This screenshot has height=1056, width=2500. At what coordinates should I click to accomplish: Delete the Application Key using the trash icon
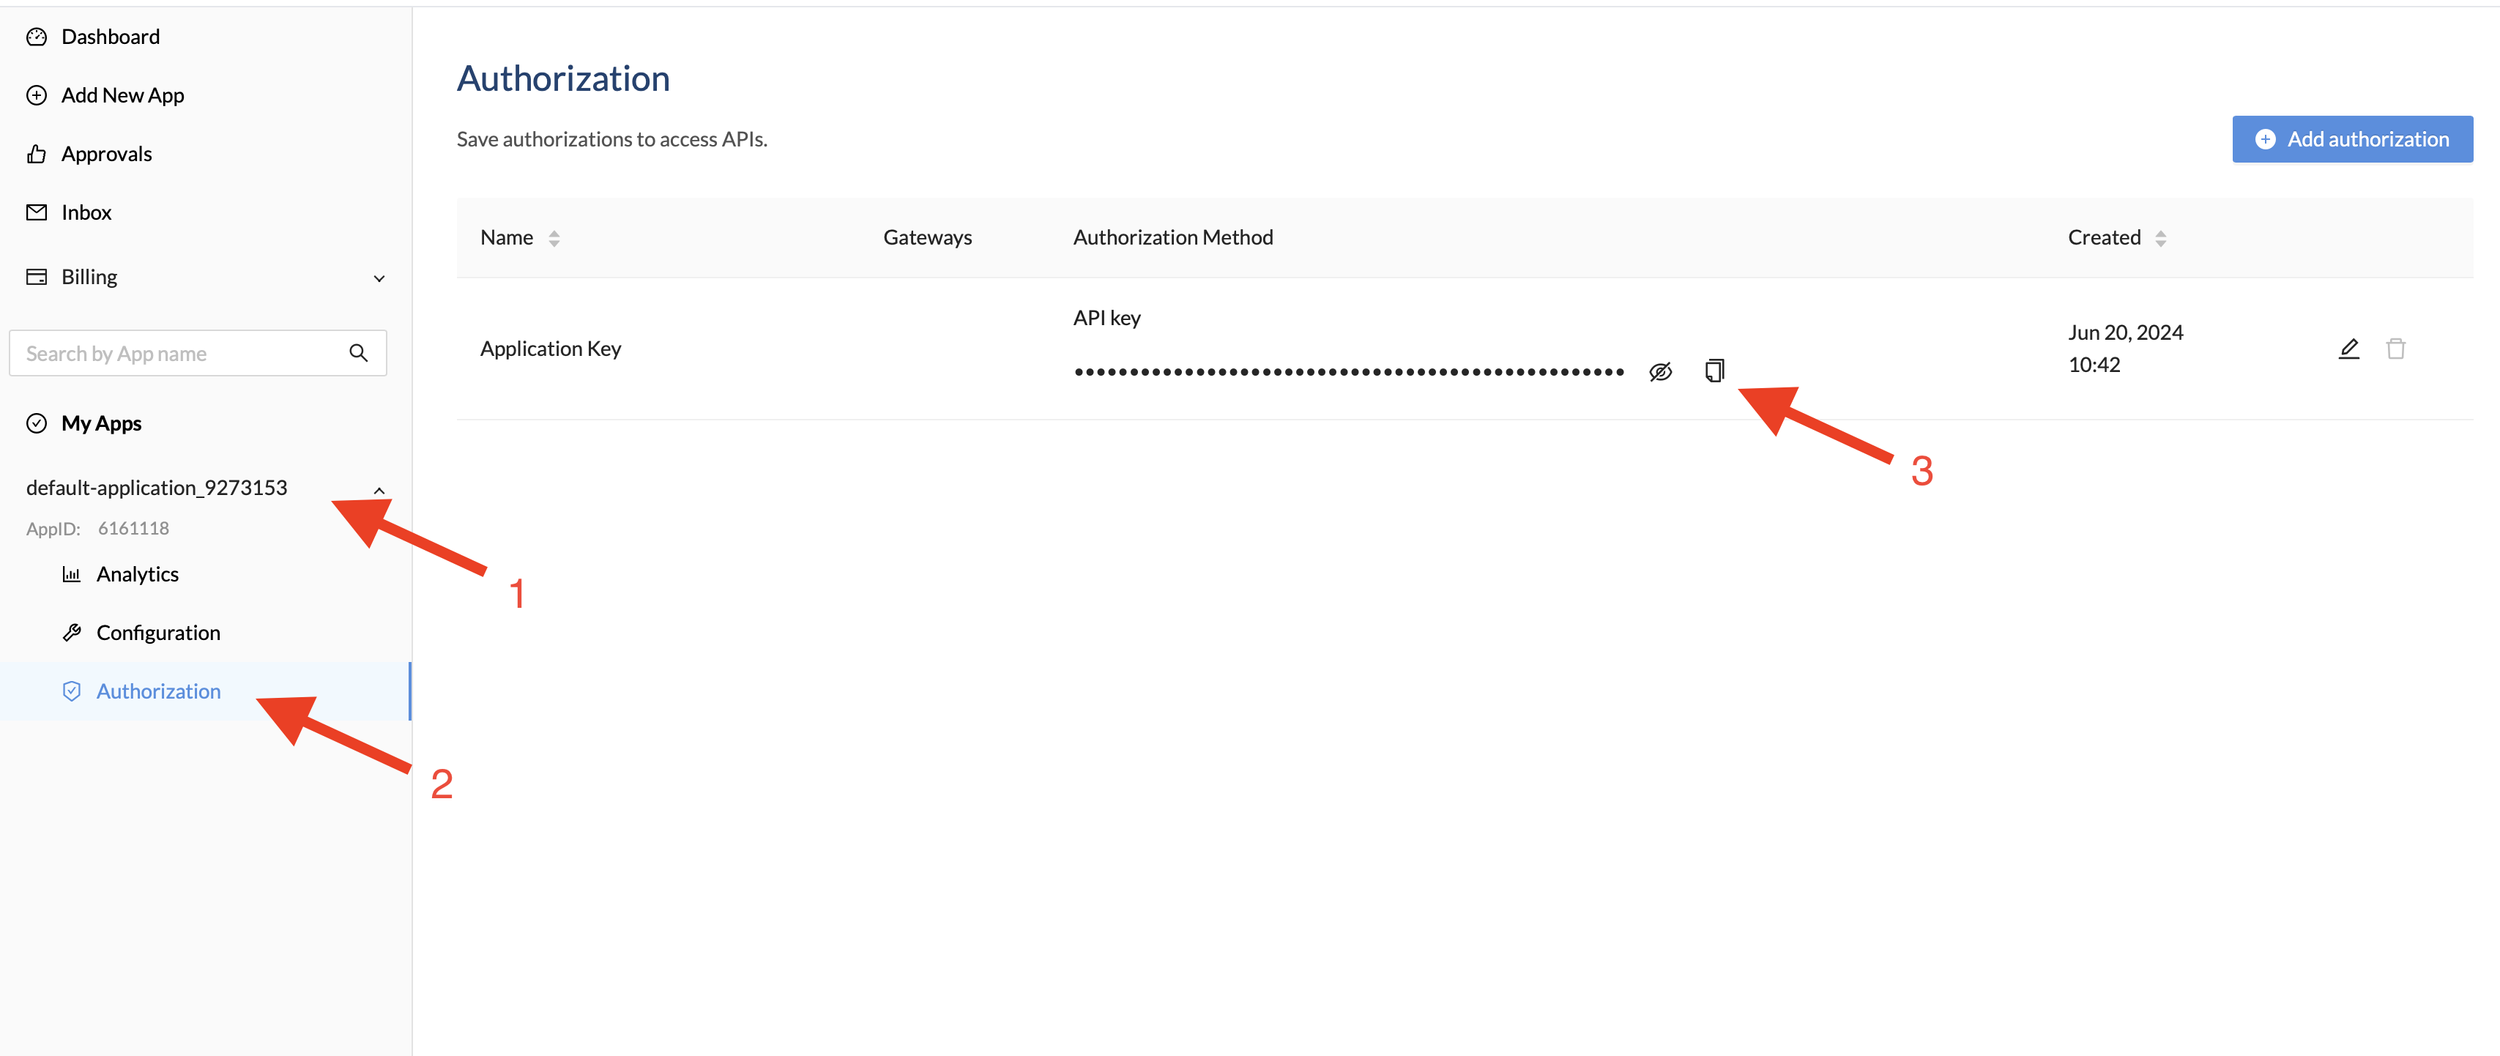(x=2396, y=348)
